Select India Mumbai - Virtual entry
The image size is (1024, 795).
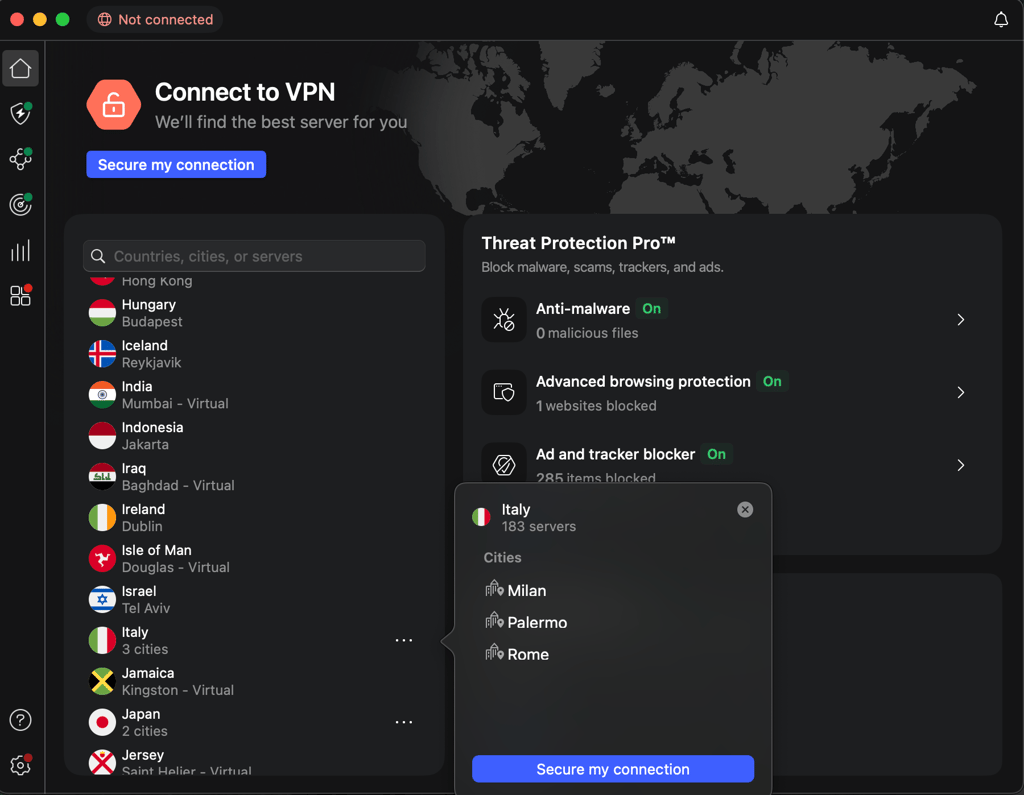click(254, 395)
